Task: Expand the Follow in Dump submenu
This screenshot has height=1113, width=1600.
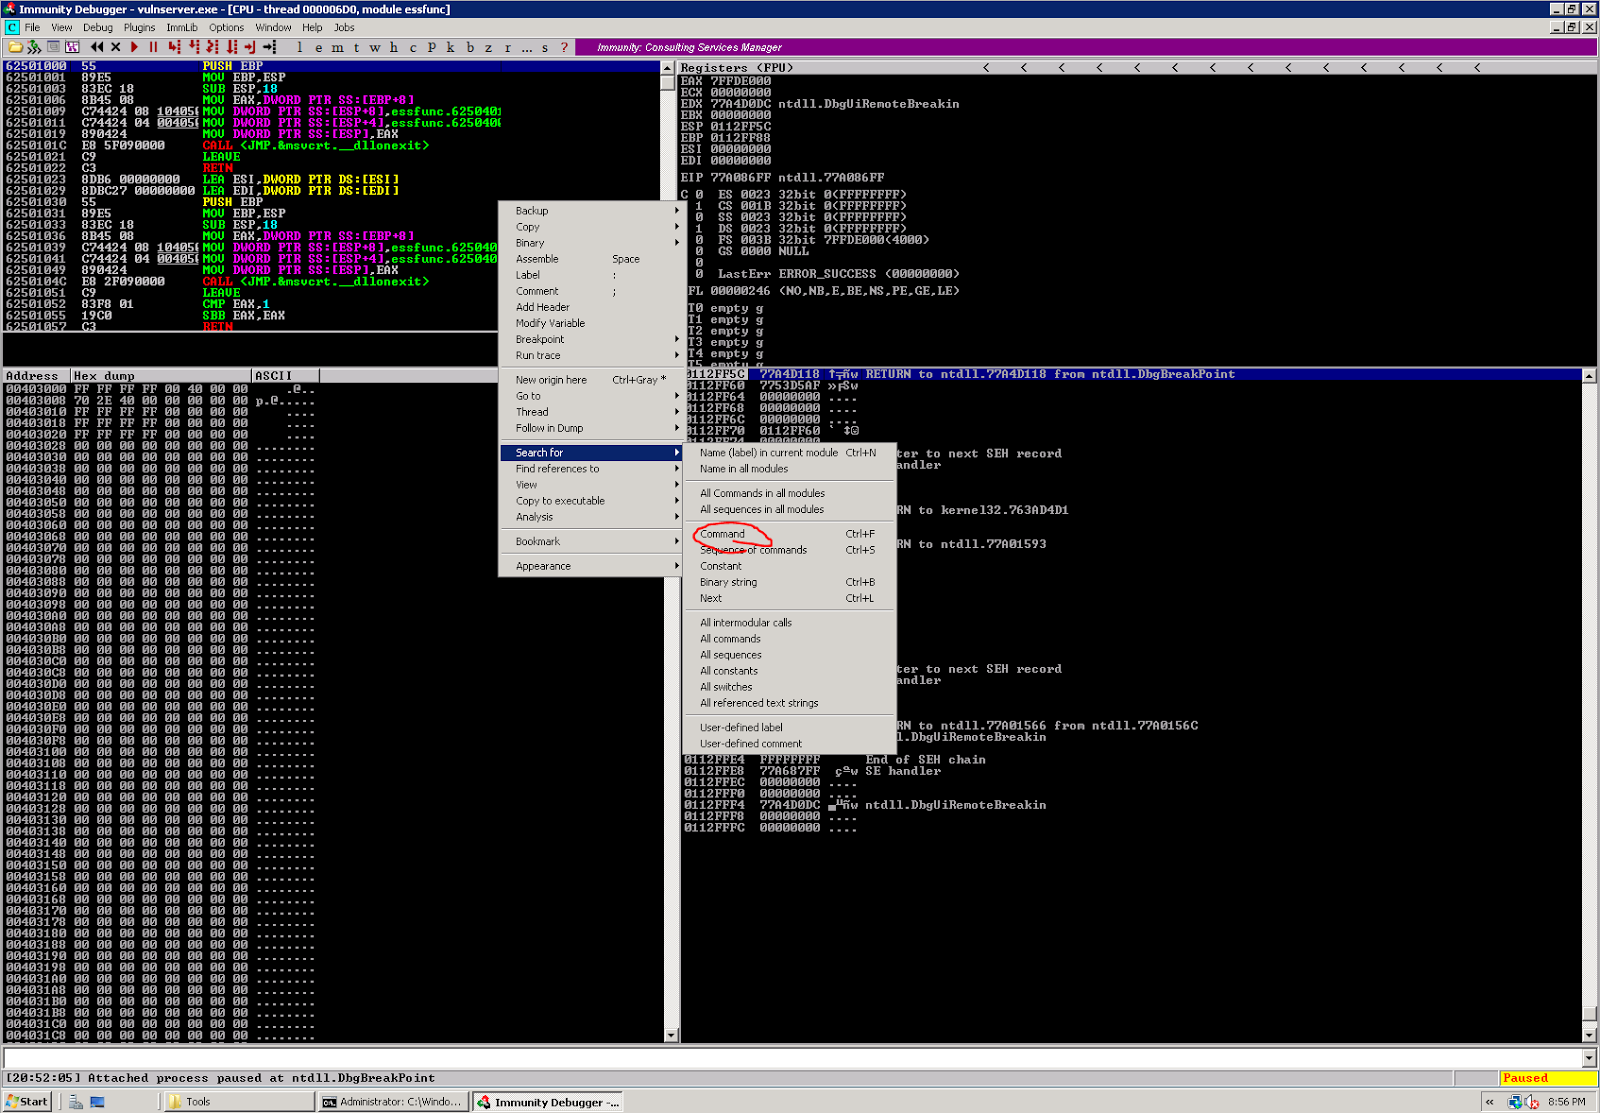Action: (x=591, y=428)
